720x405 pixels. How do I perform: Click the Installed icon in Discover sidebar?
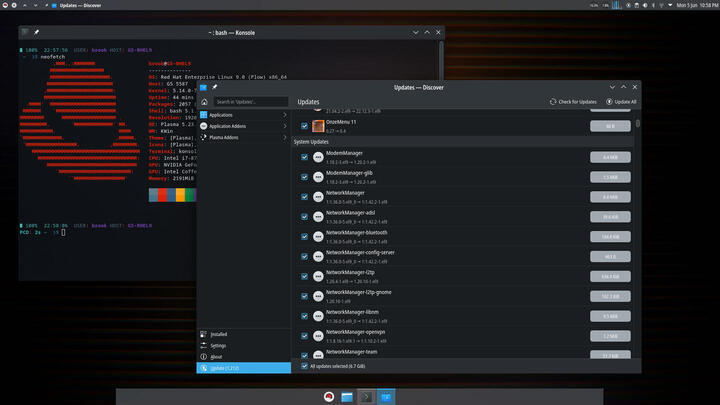coord(203,334)
